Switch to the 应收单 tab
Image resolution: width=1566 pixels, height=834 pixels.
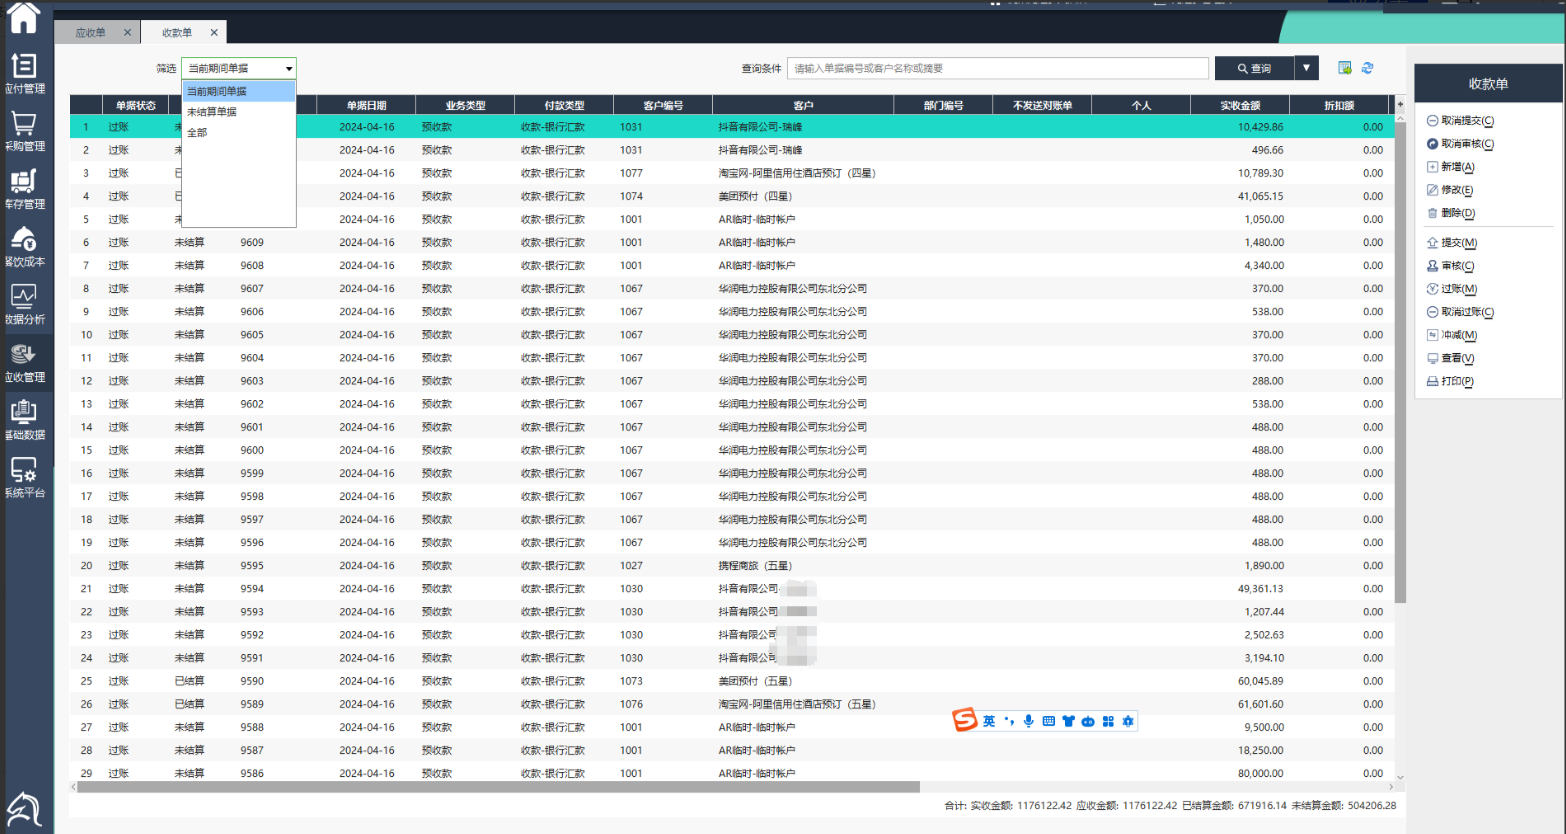[90, 33]
